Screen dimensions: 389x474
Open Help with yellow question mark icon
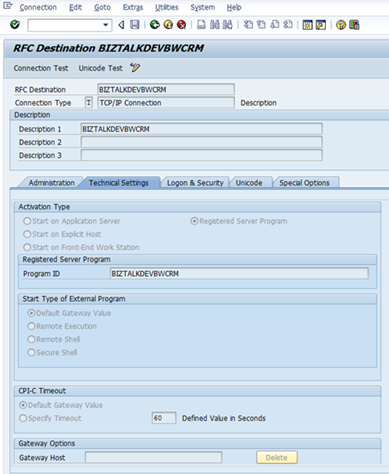(x=341, y=25)
